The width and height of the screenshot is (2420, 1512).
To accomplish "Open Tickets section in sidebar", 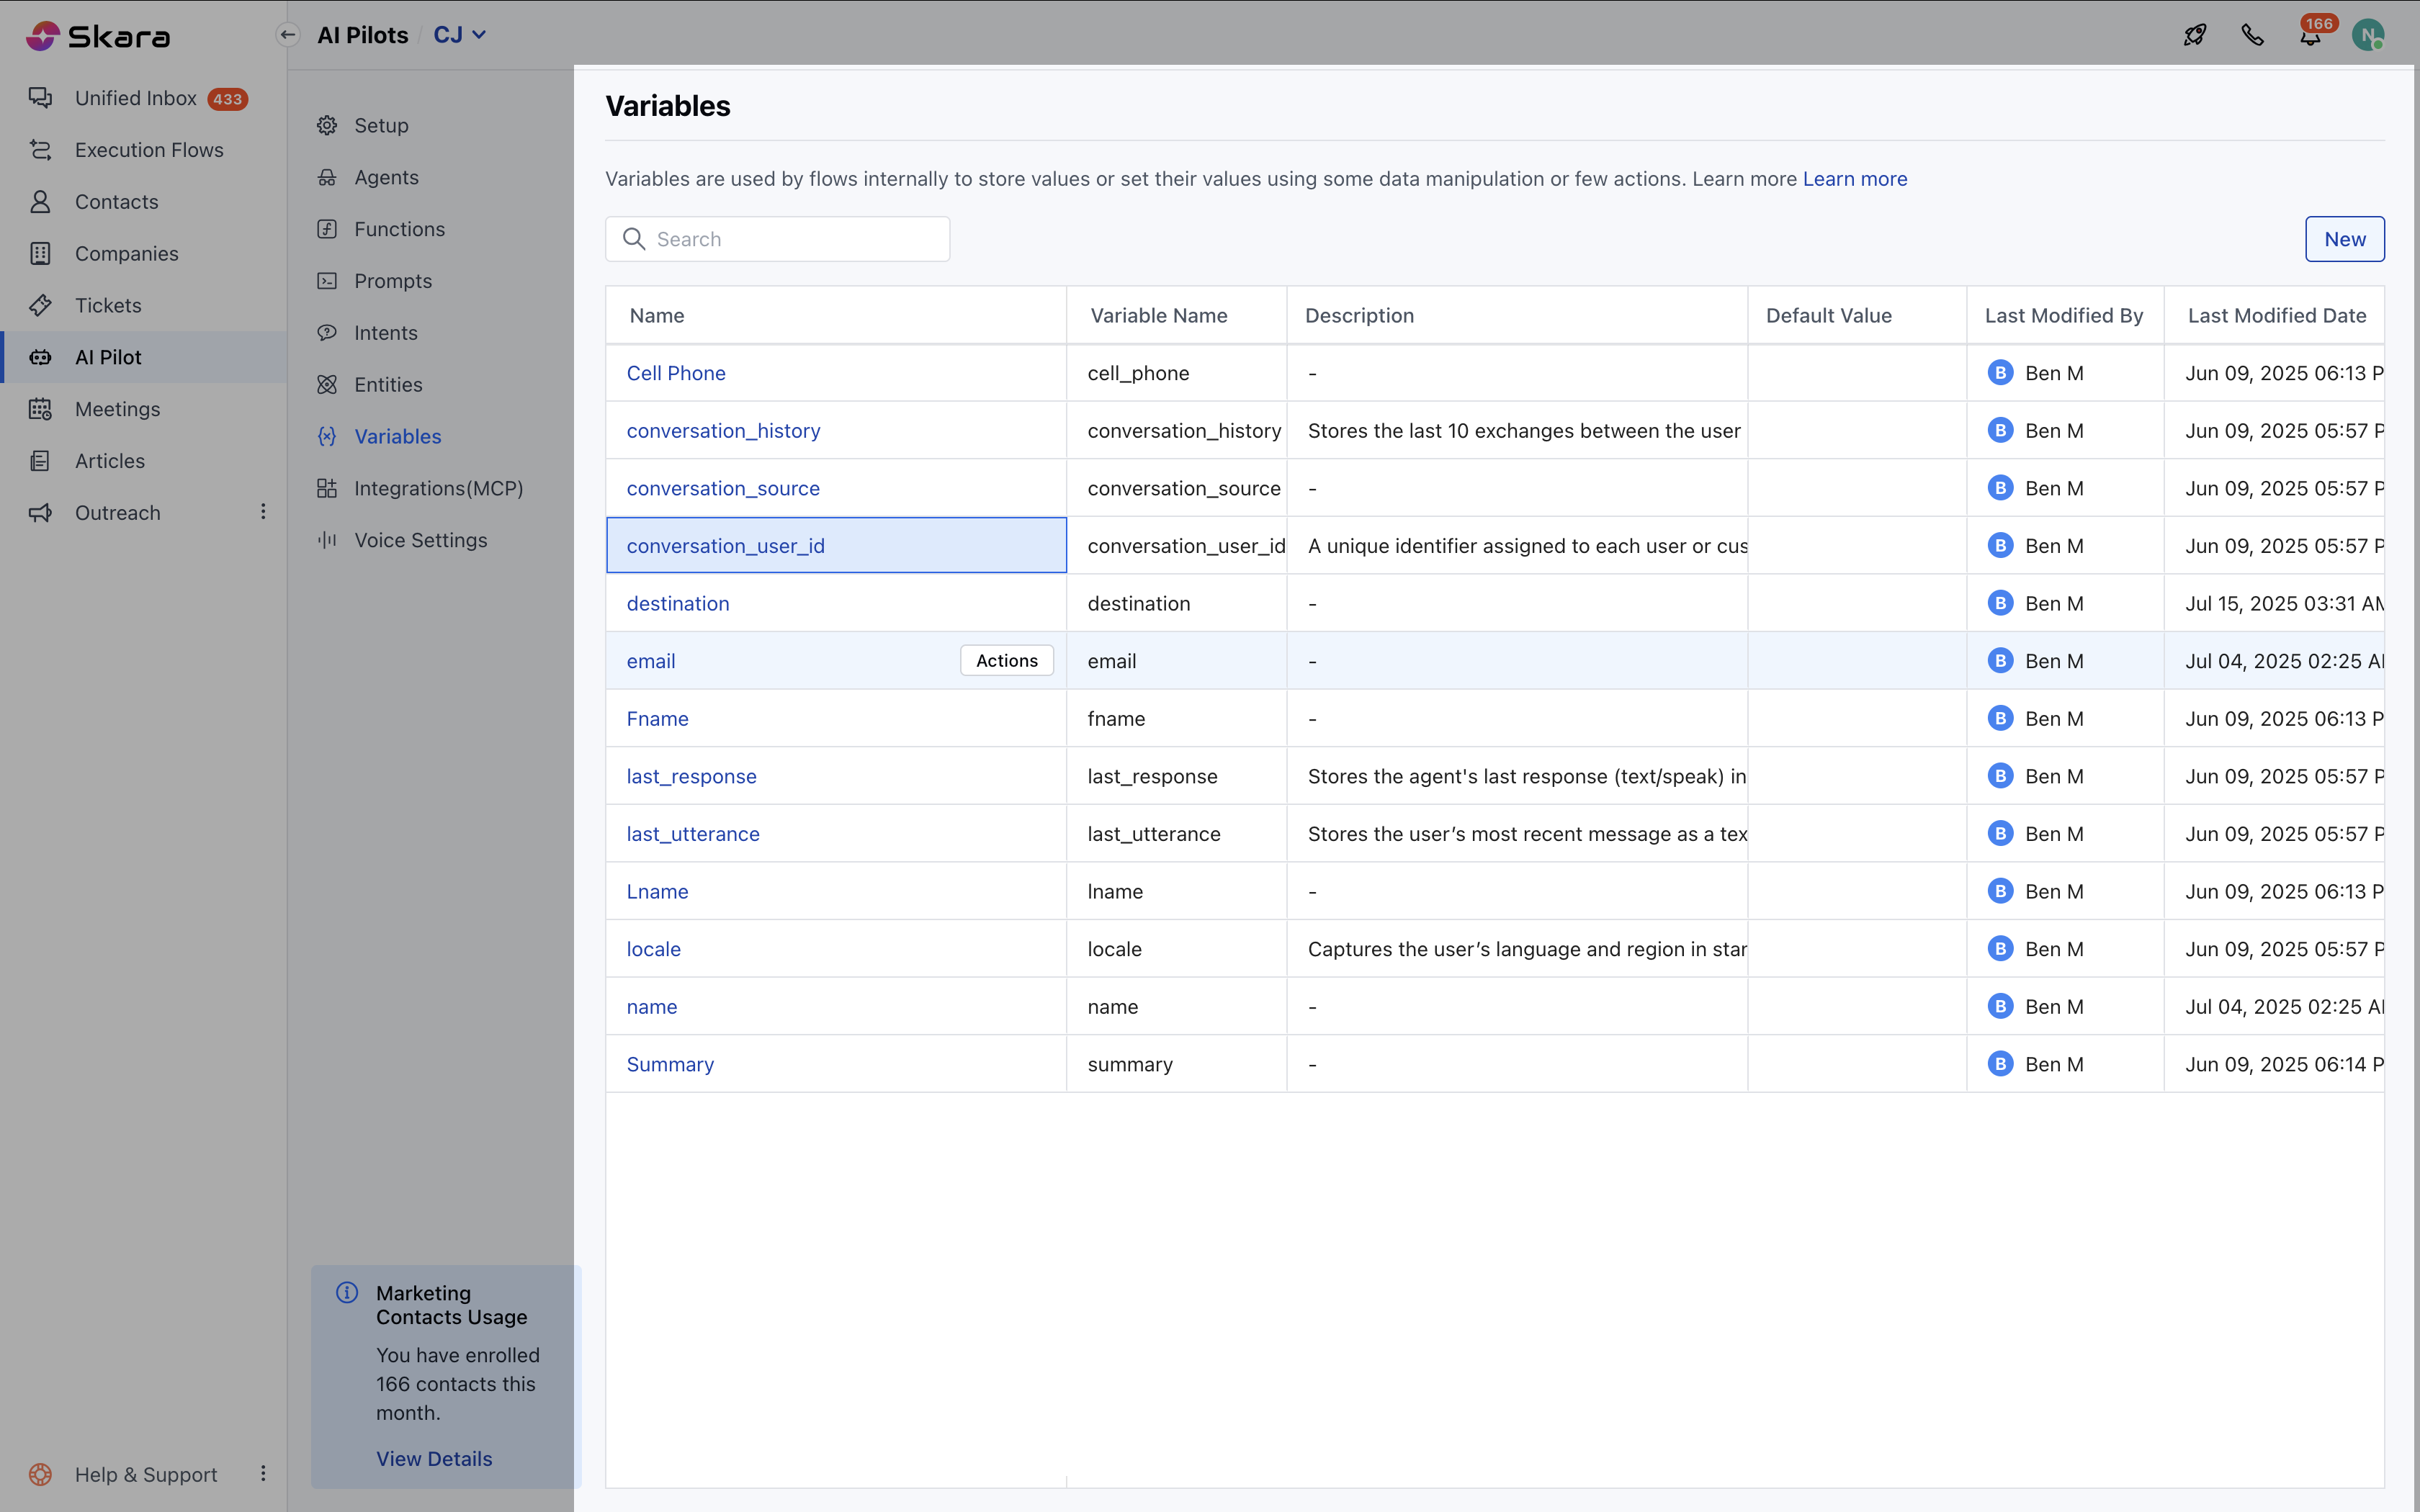I will click(108, 305).
